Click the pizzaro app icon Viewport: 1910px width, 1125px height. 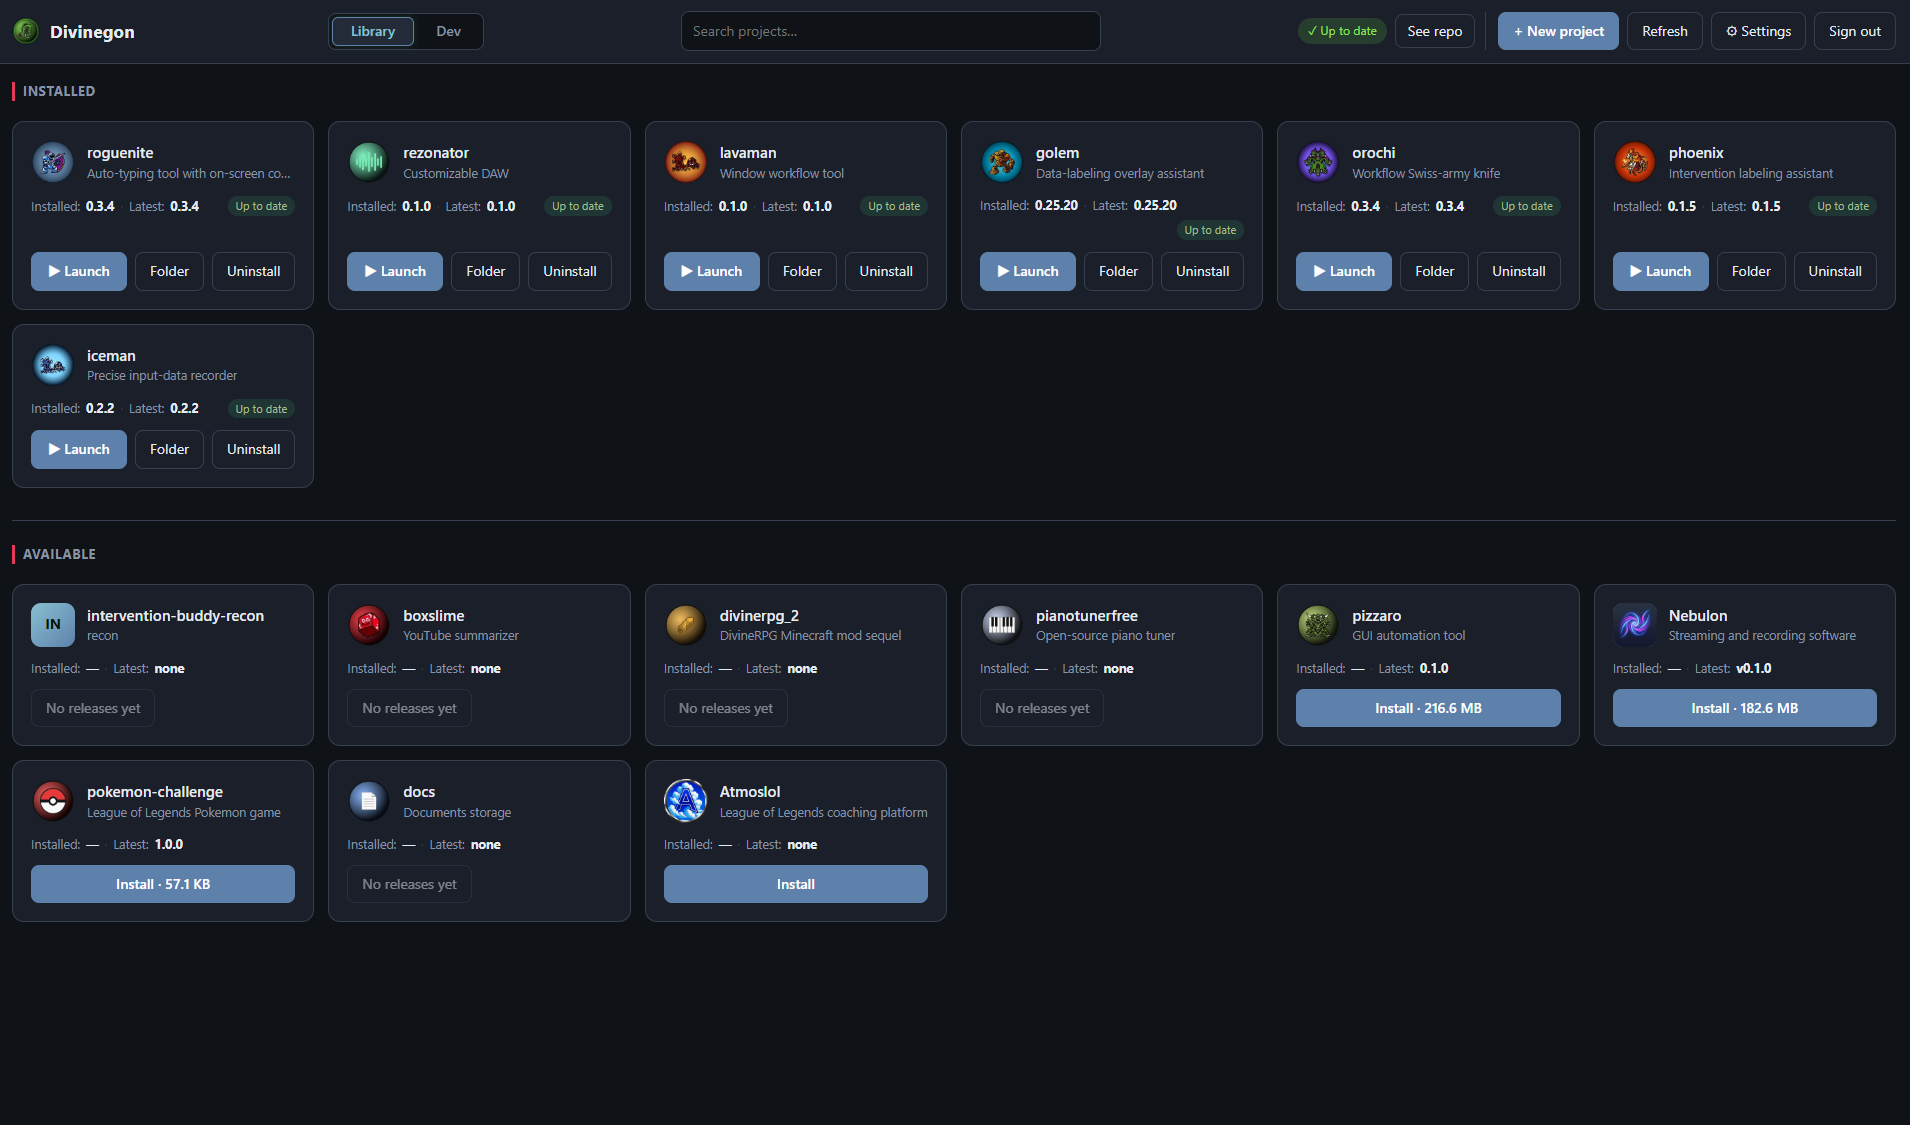tap(1317, 625)
